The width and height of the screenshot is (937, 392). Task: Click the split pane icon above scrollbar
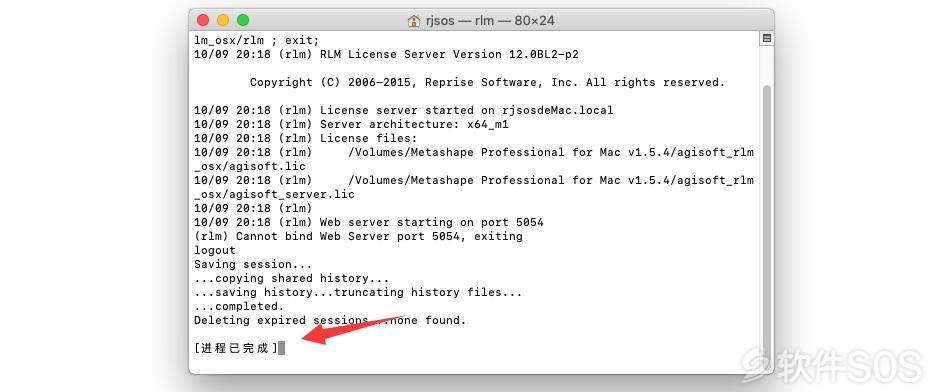[767, 38]
